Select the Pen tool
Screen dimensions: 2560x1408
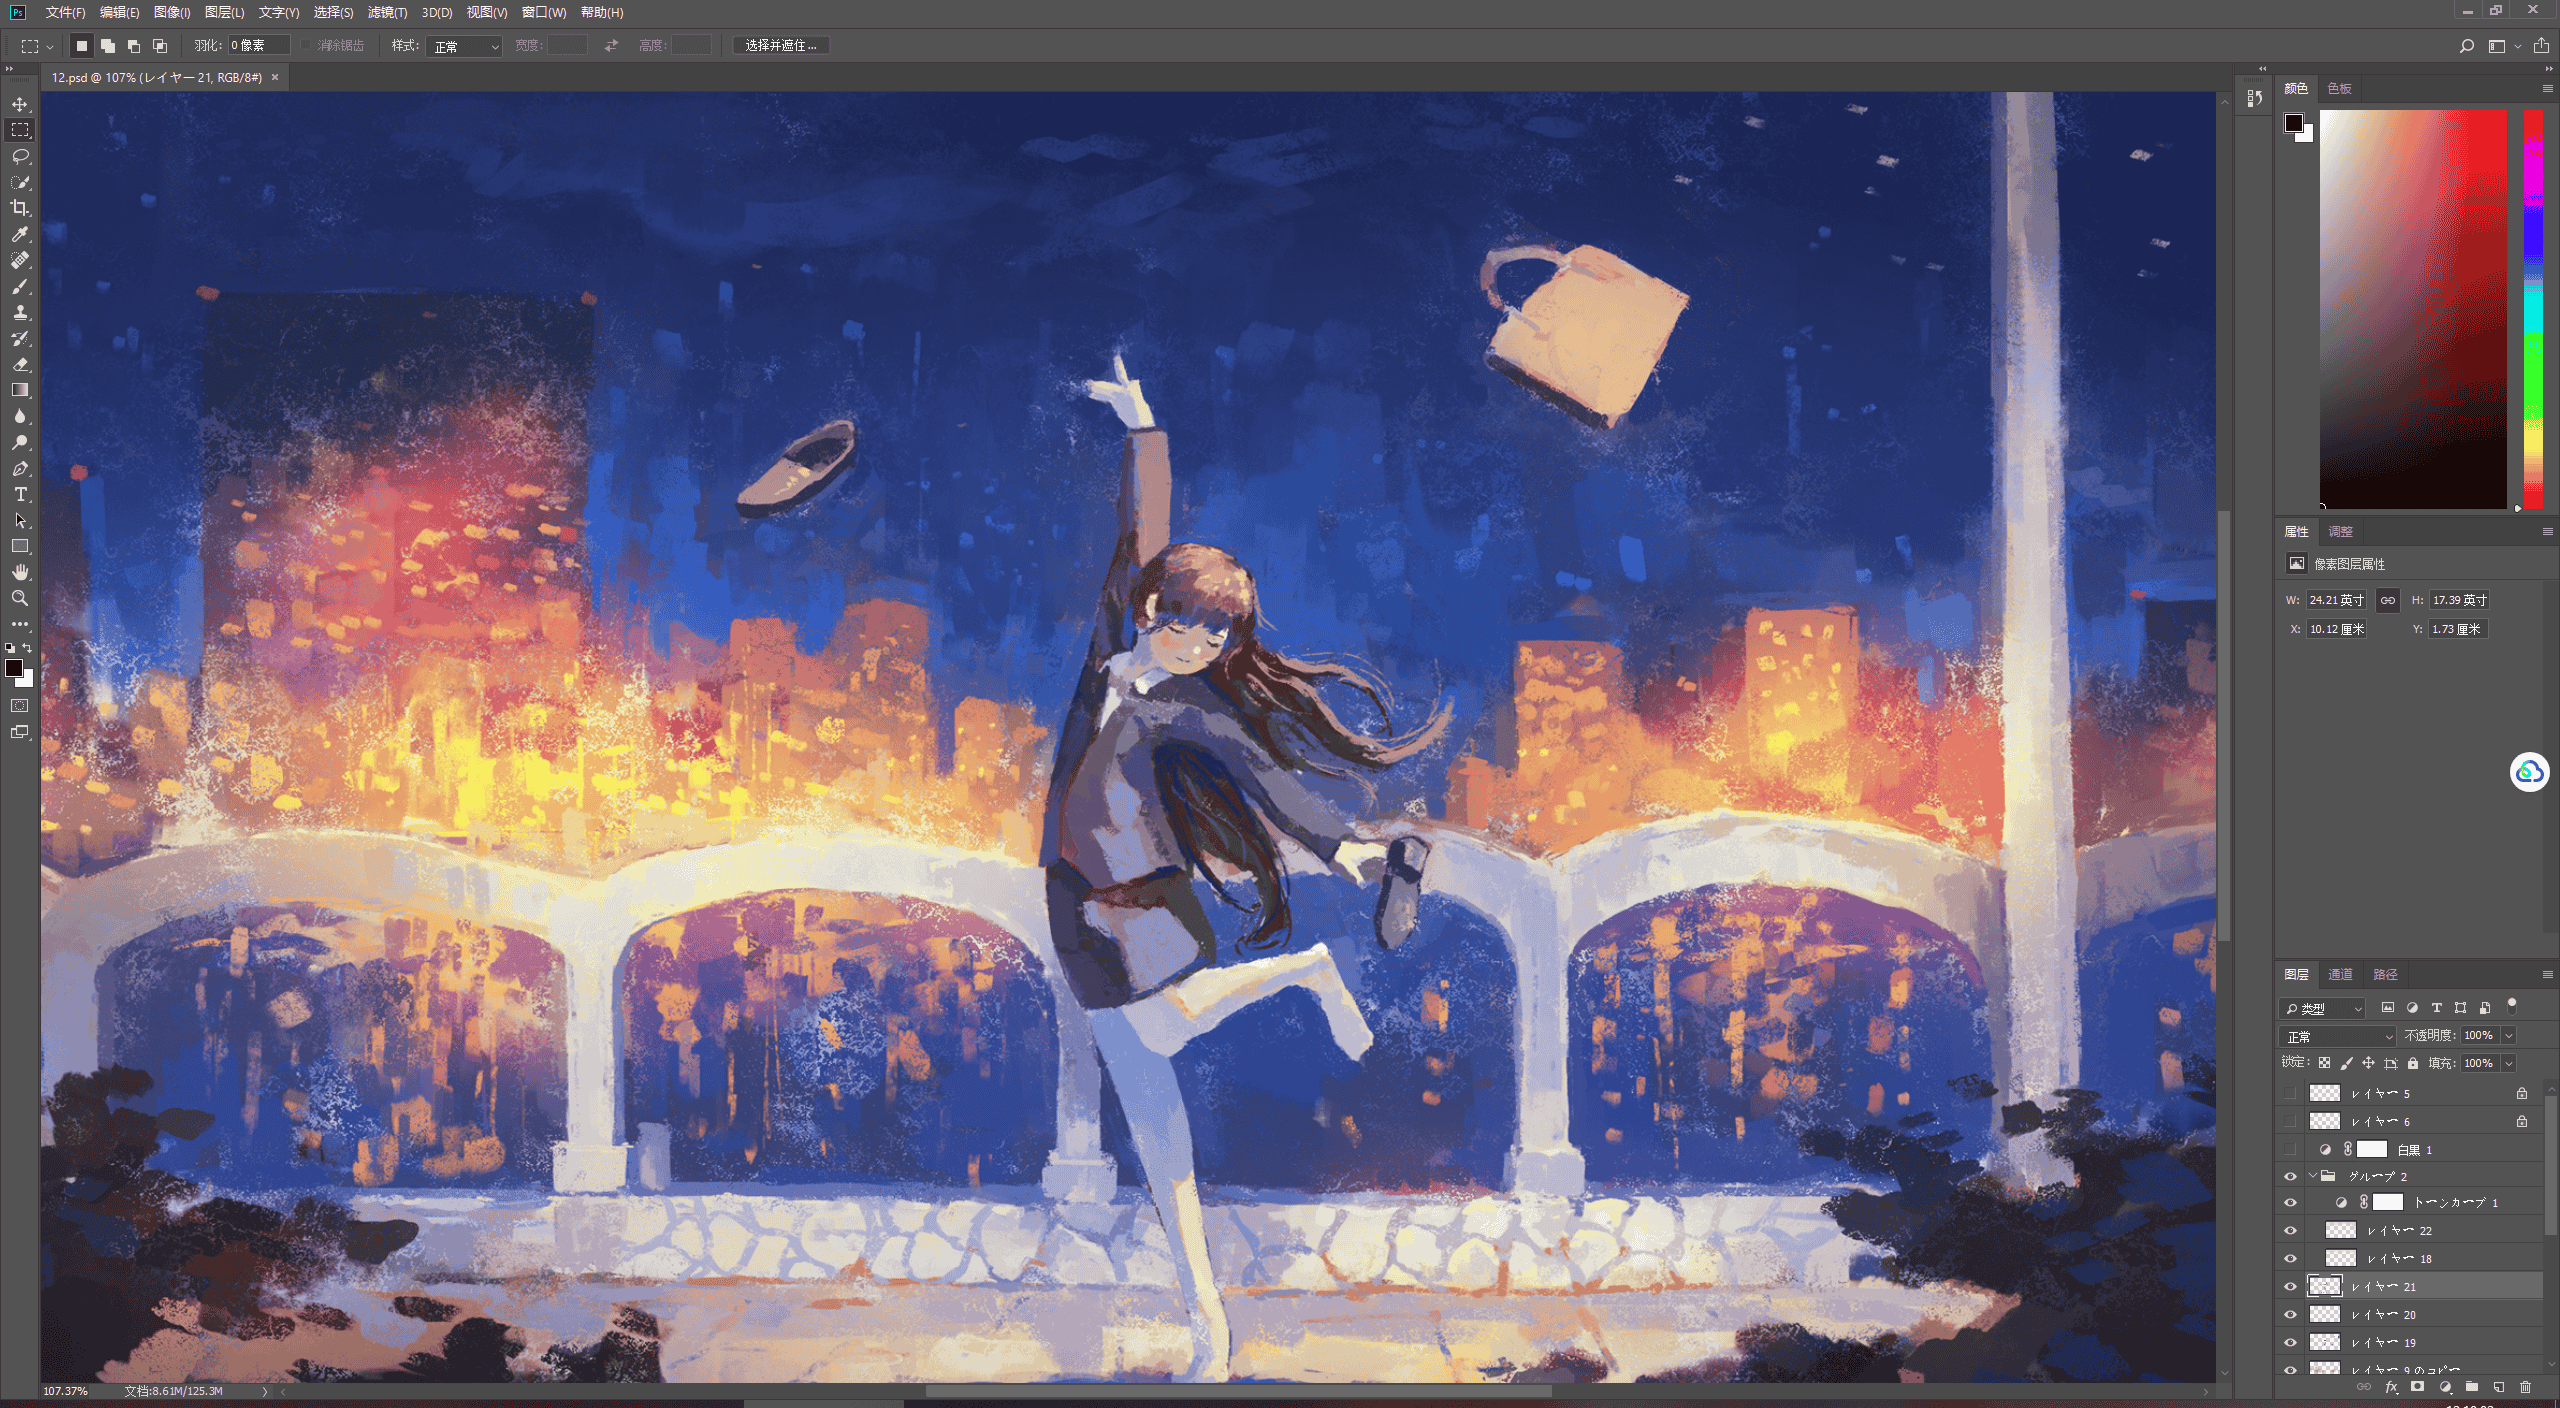click(20, 468)
